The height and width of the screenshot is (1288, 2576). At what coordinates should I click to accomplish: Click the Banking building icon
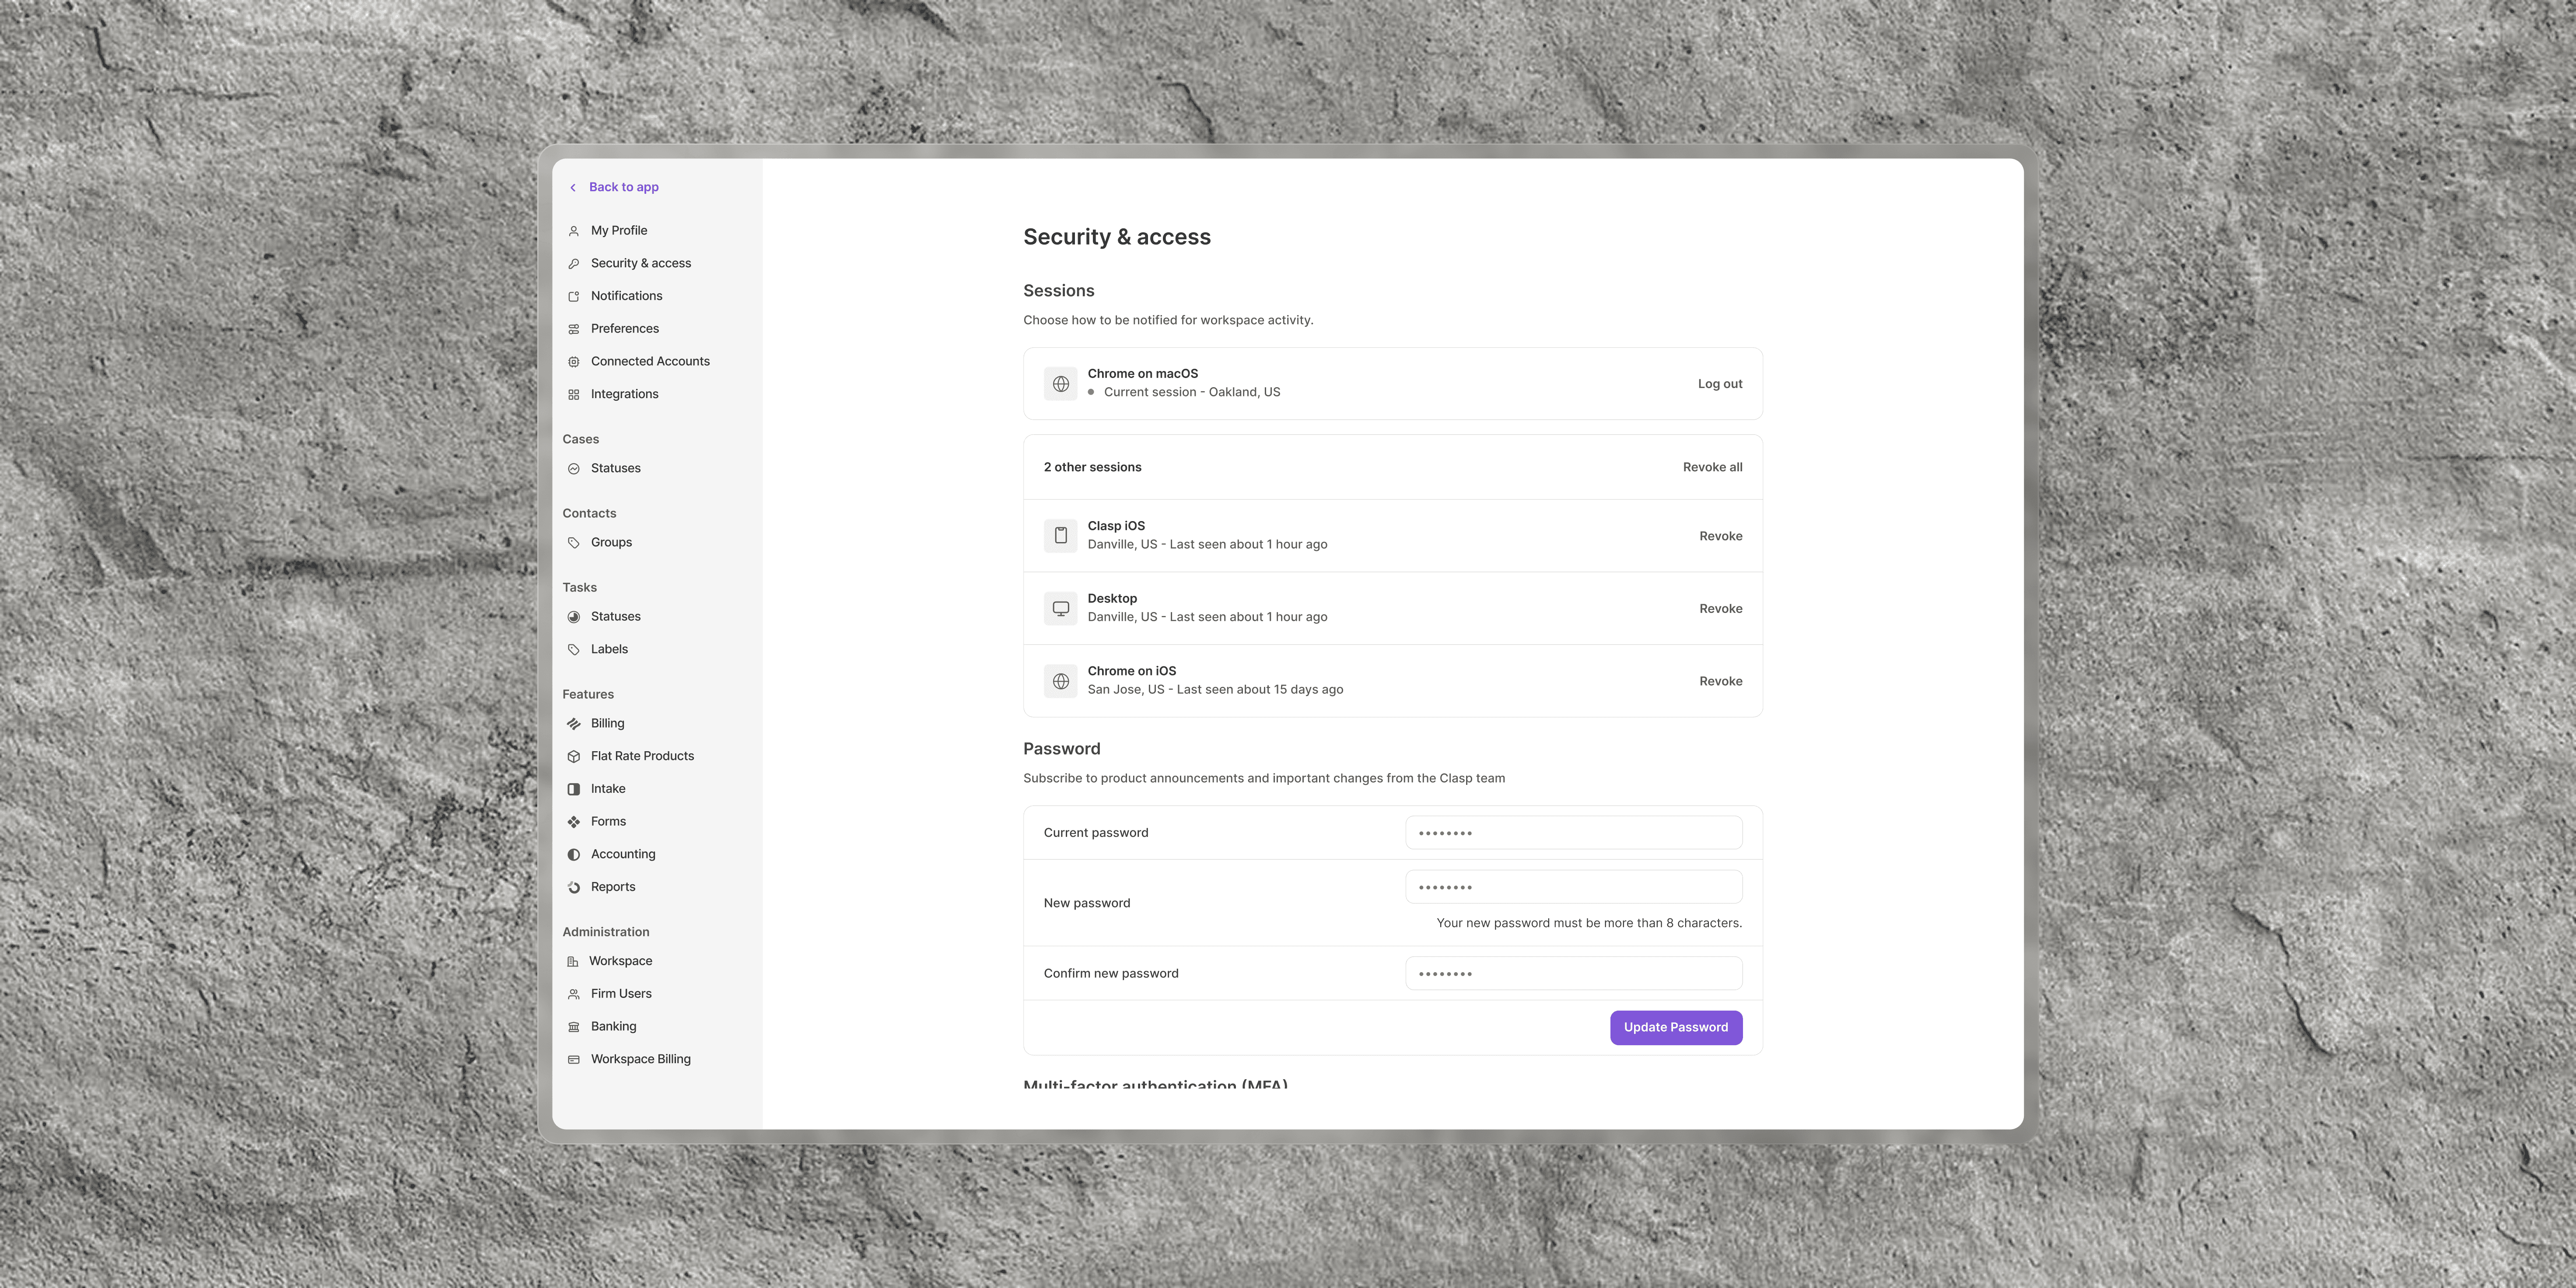[x=574, y=1027]
